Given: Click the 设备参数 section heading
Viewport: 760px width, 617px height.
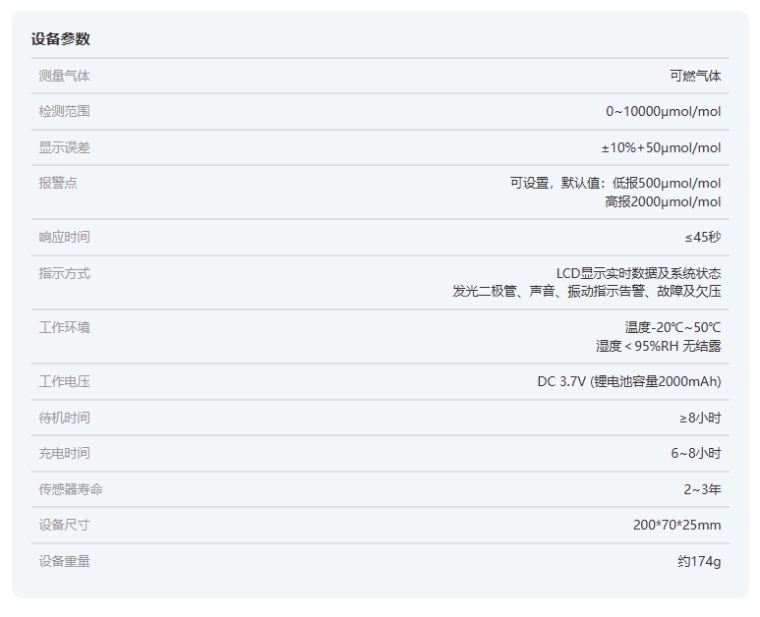Looking at the screenshot, I should [60, 39].
